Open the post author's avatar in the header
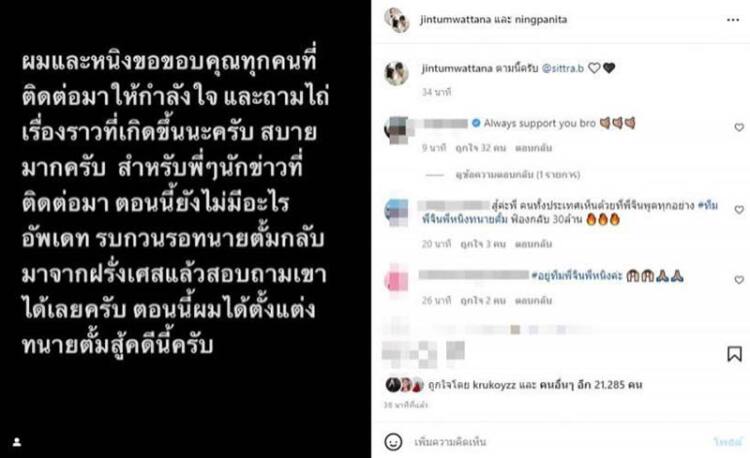750x458 pixels. (x=397, y=20)
